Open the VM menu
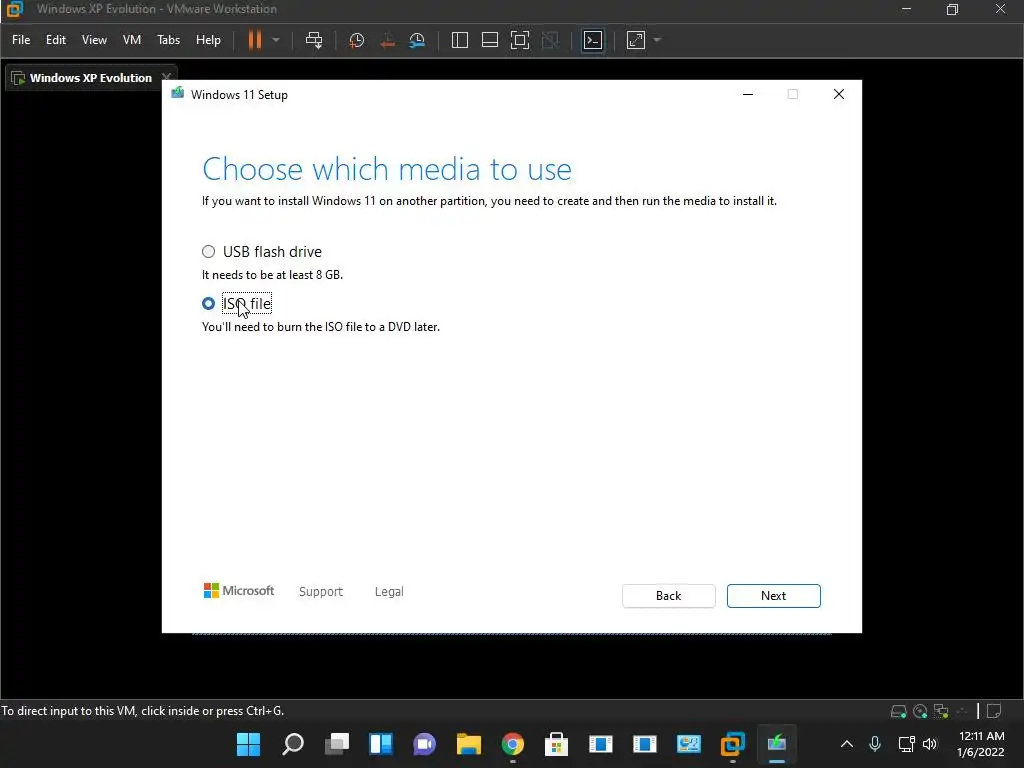The image size is (1024, 768). [x=132, y=40]
